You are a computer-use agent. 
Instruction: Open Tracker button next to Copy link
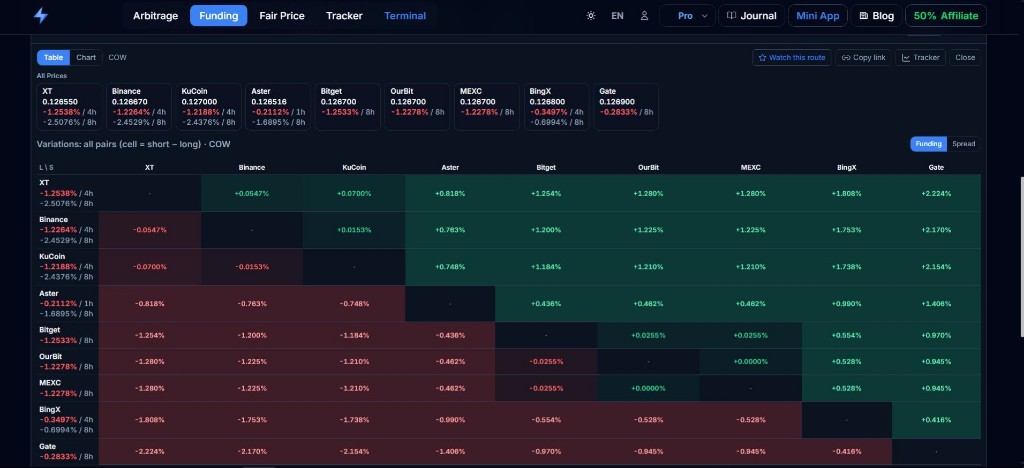click(920, 57)
